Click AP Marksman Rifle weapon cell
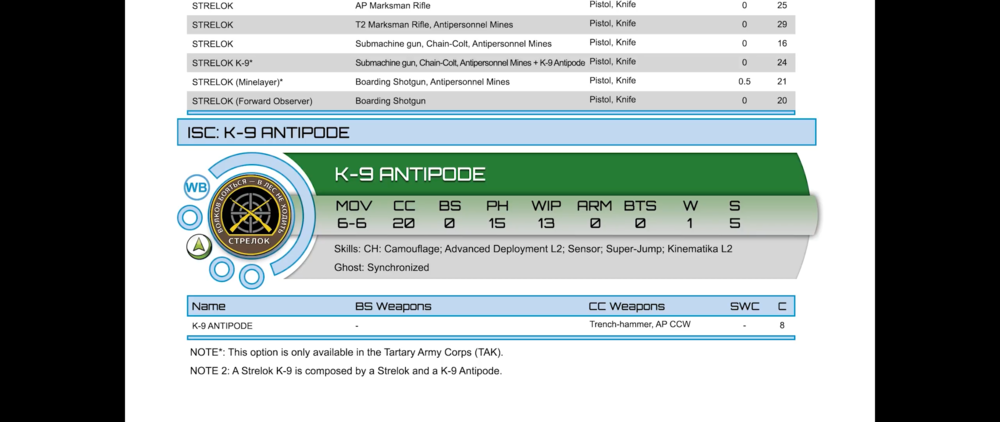This screenshot has width=1000, height=422. click(393, 6)
